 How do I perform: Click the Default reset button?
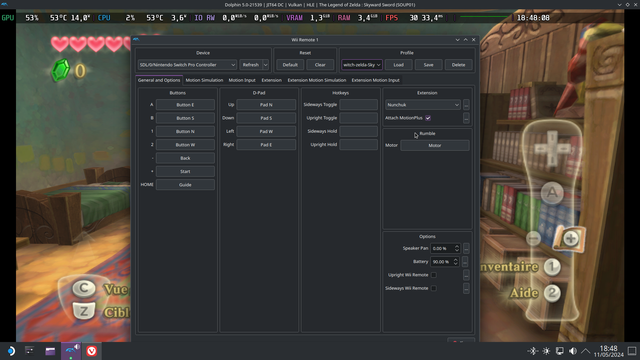(x=290, y=65)
